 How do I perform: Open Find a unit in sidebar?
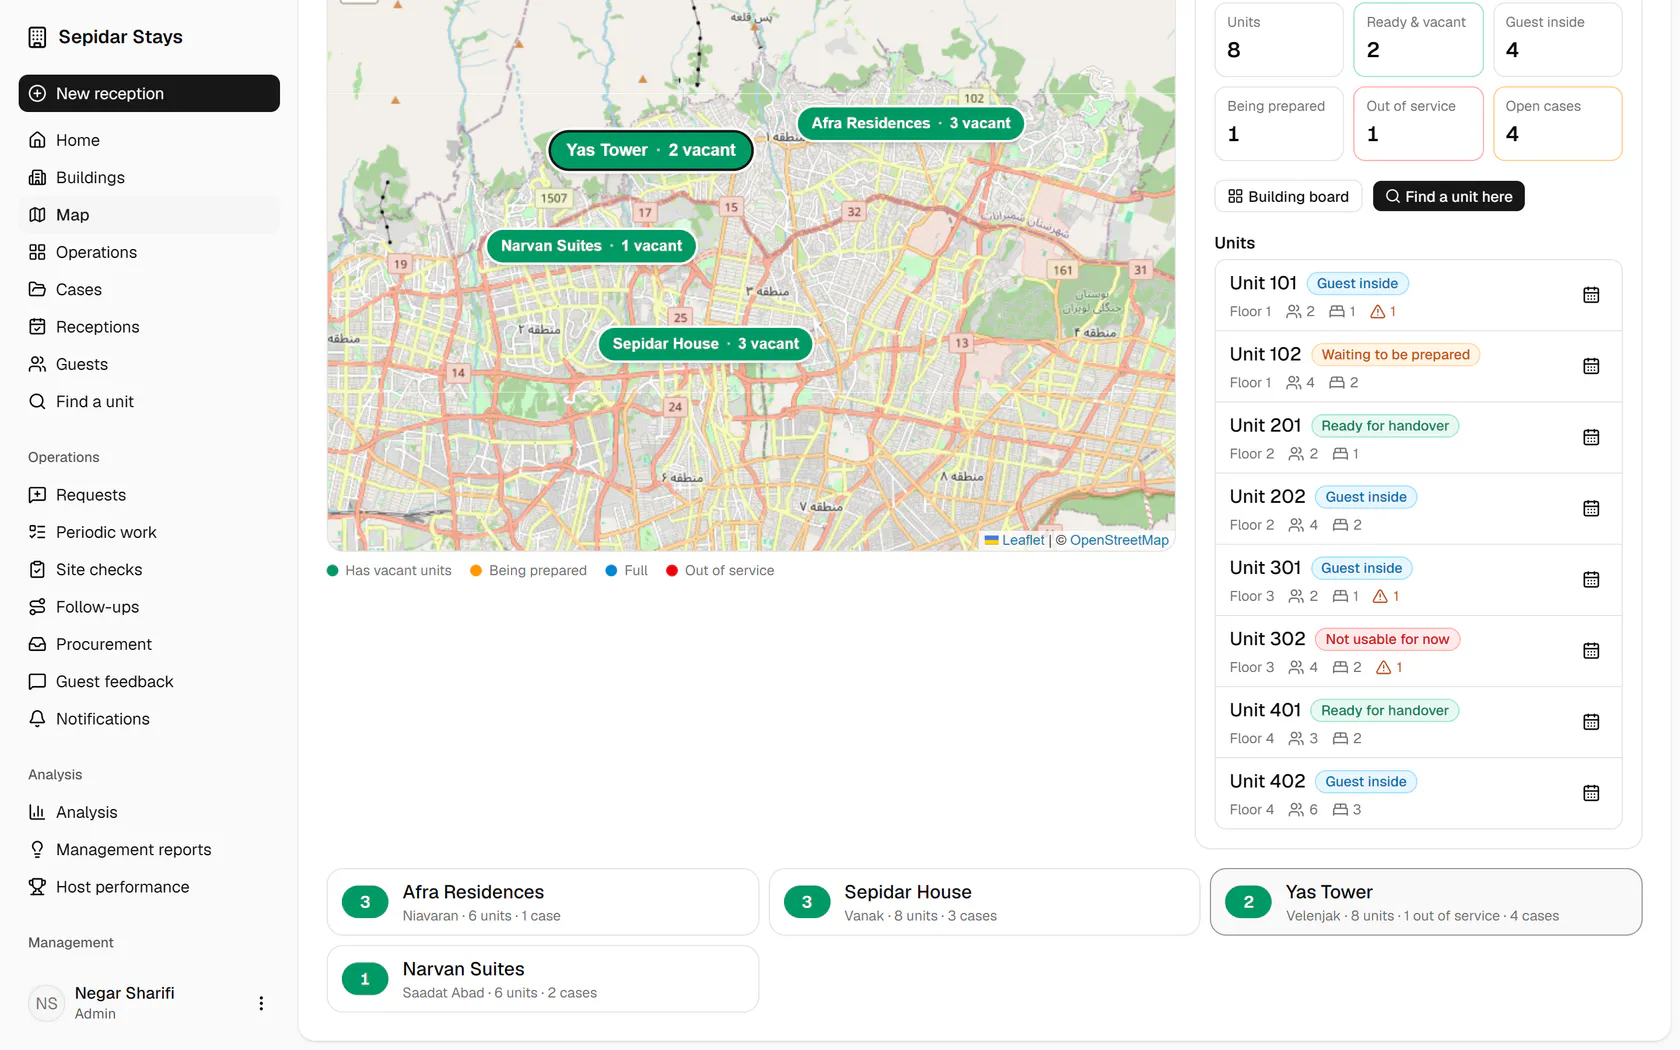pos(149,401)
